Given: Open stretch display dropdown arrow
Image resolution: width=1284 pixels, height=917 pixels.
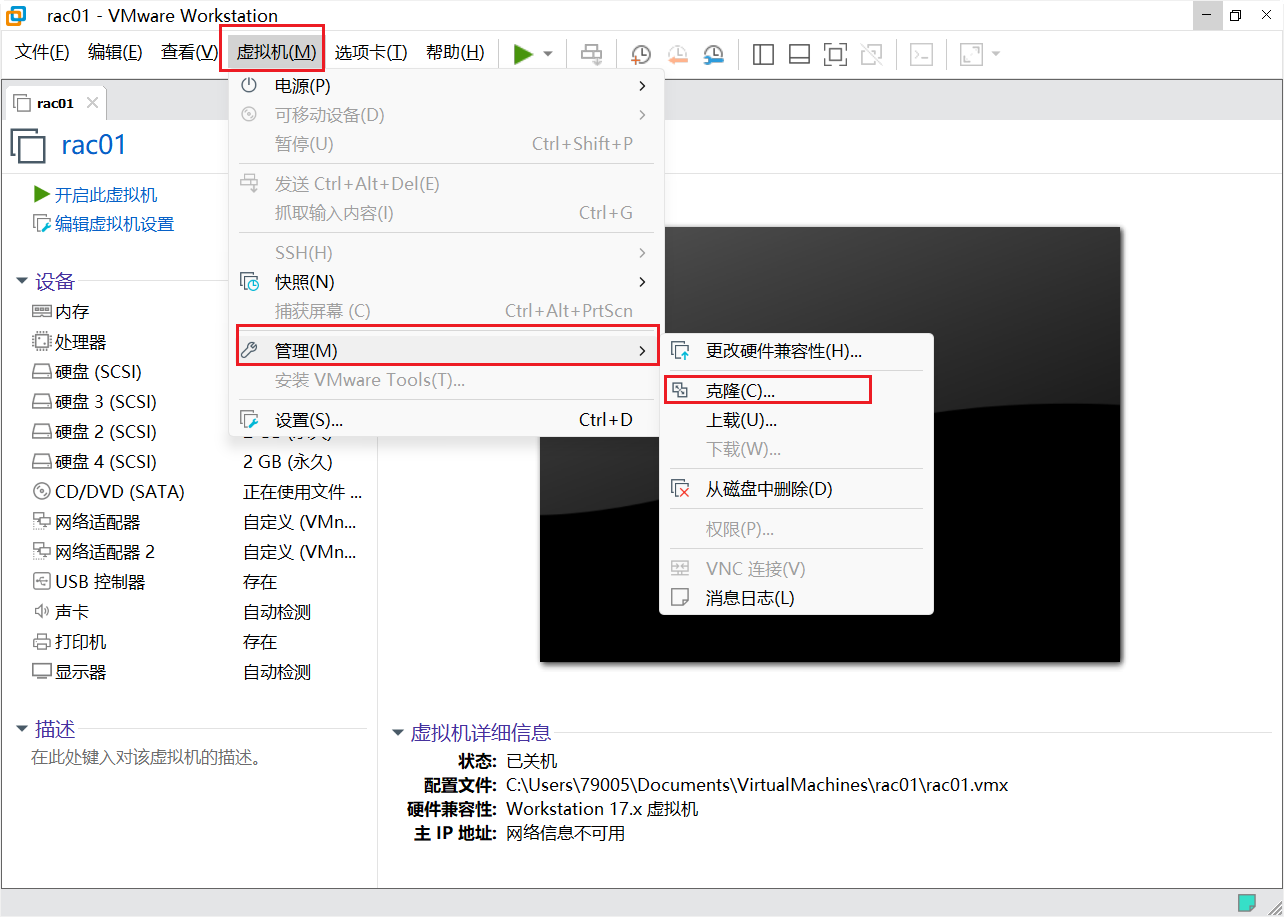Looking at the screenshot, I should tap(995, 54).
